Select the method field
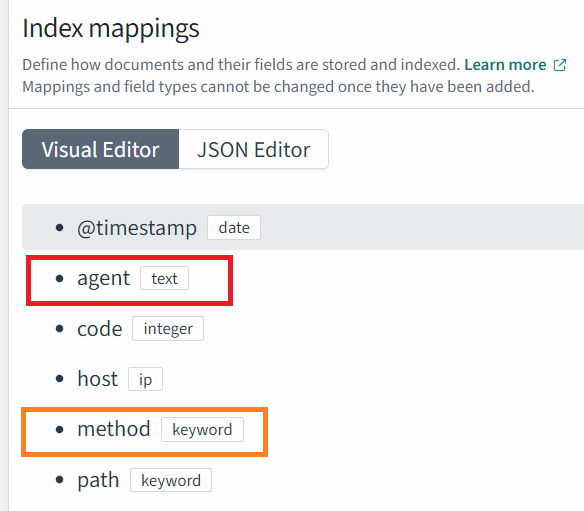Image resolution: width=584 pixels, height=511 pixels. click(114, 429)
